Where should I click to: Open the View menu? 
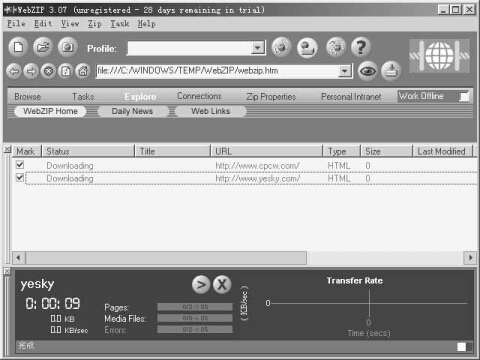[70, 24]
